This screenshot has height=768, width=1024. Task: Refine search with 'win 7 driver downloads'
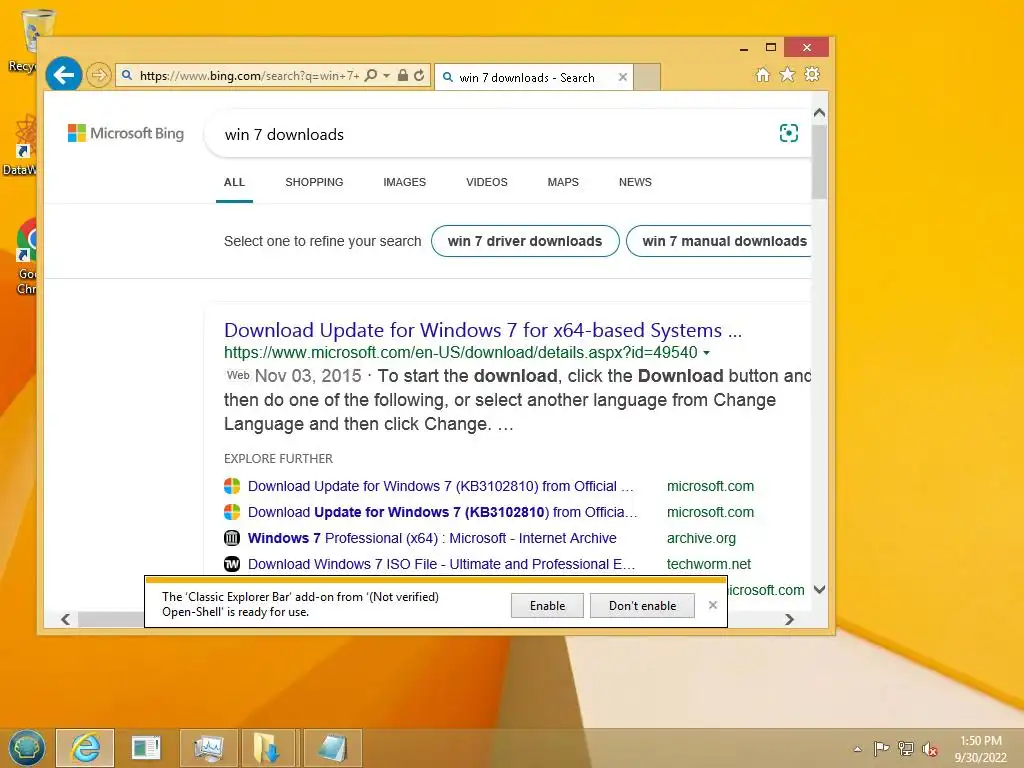pos(525,241)
